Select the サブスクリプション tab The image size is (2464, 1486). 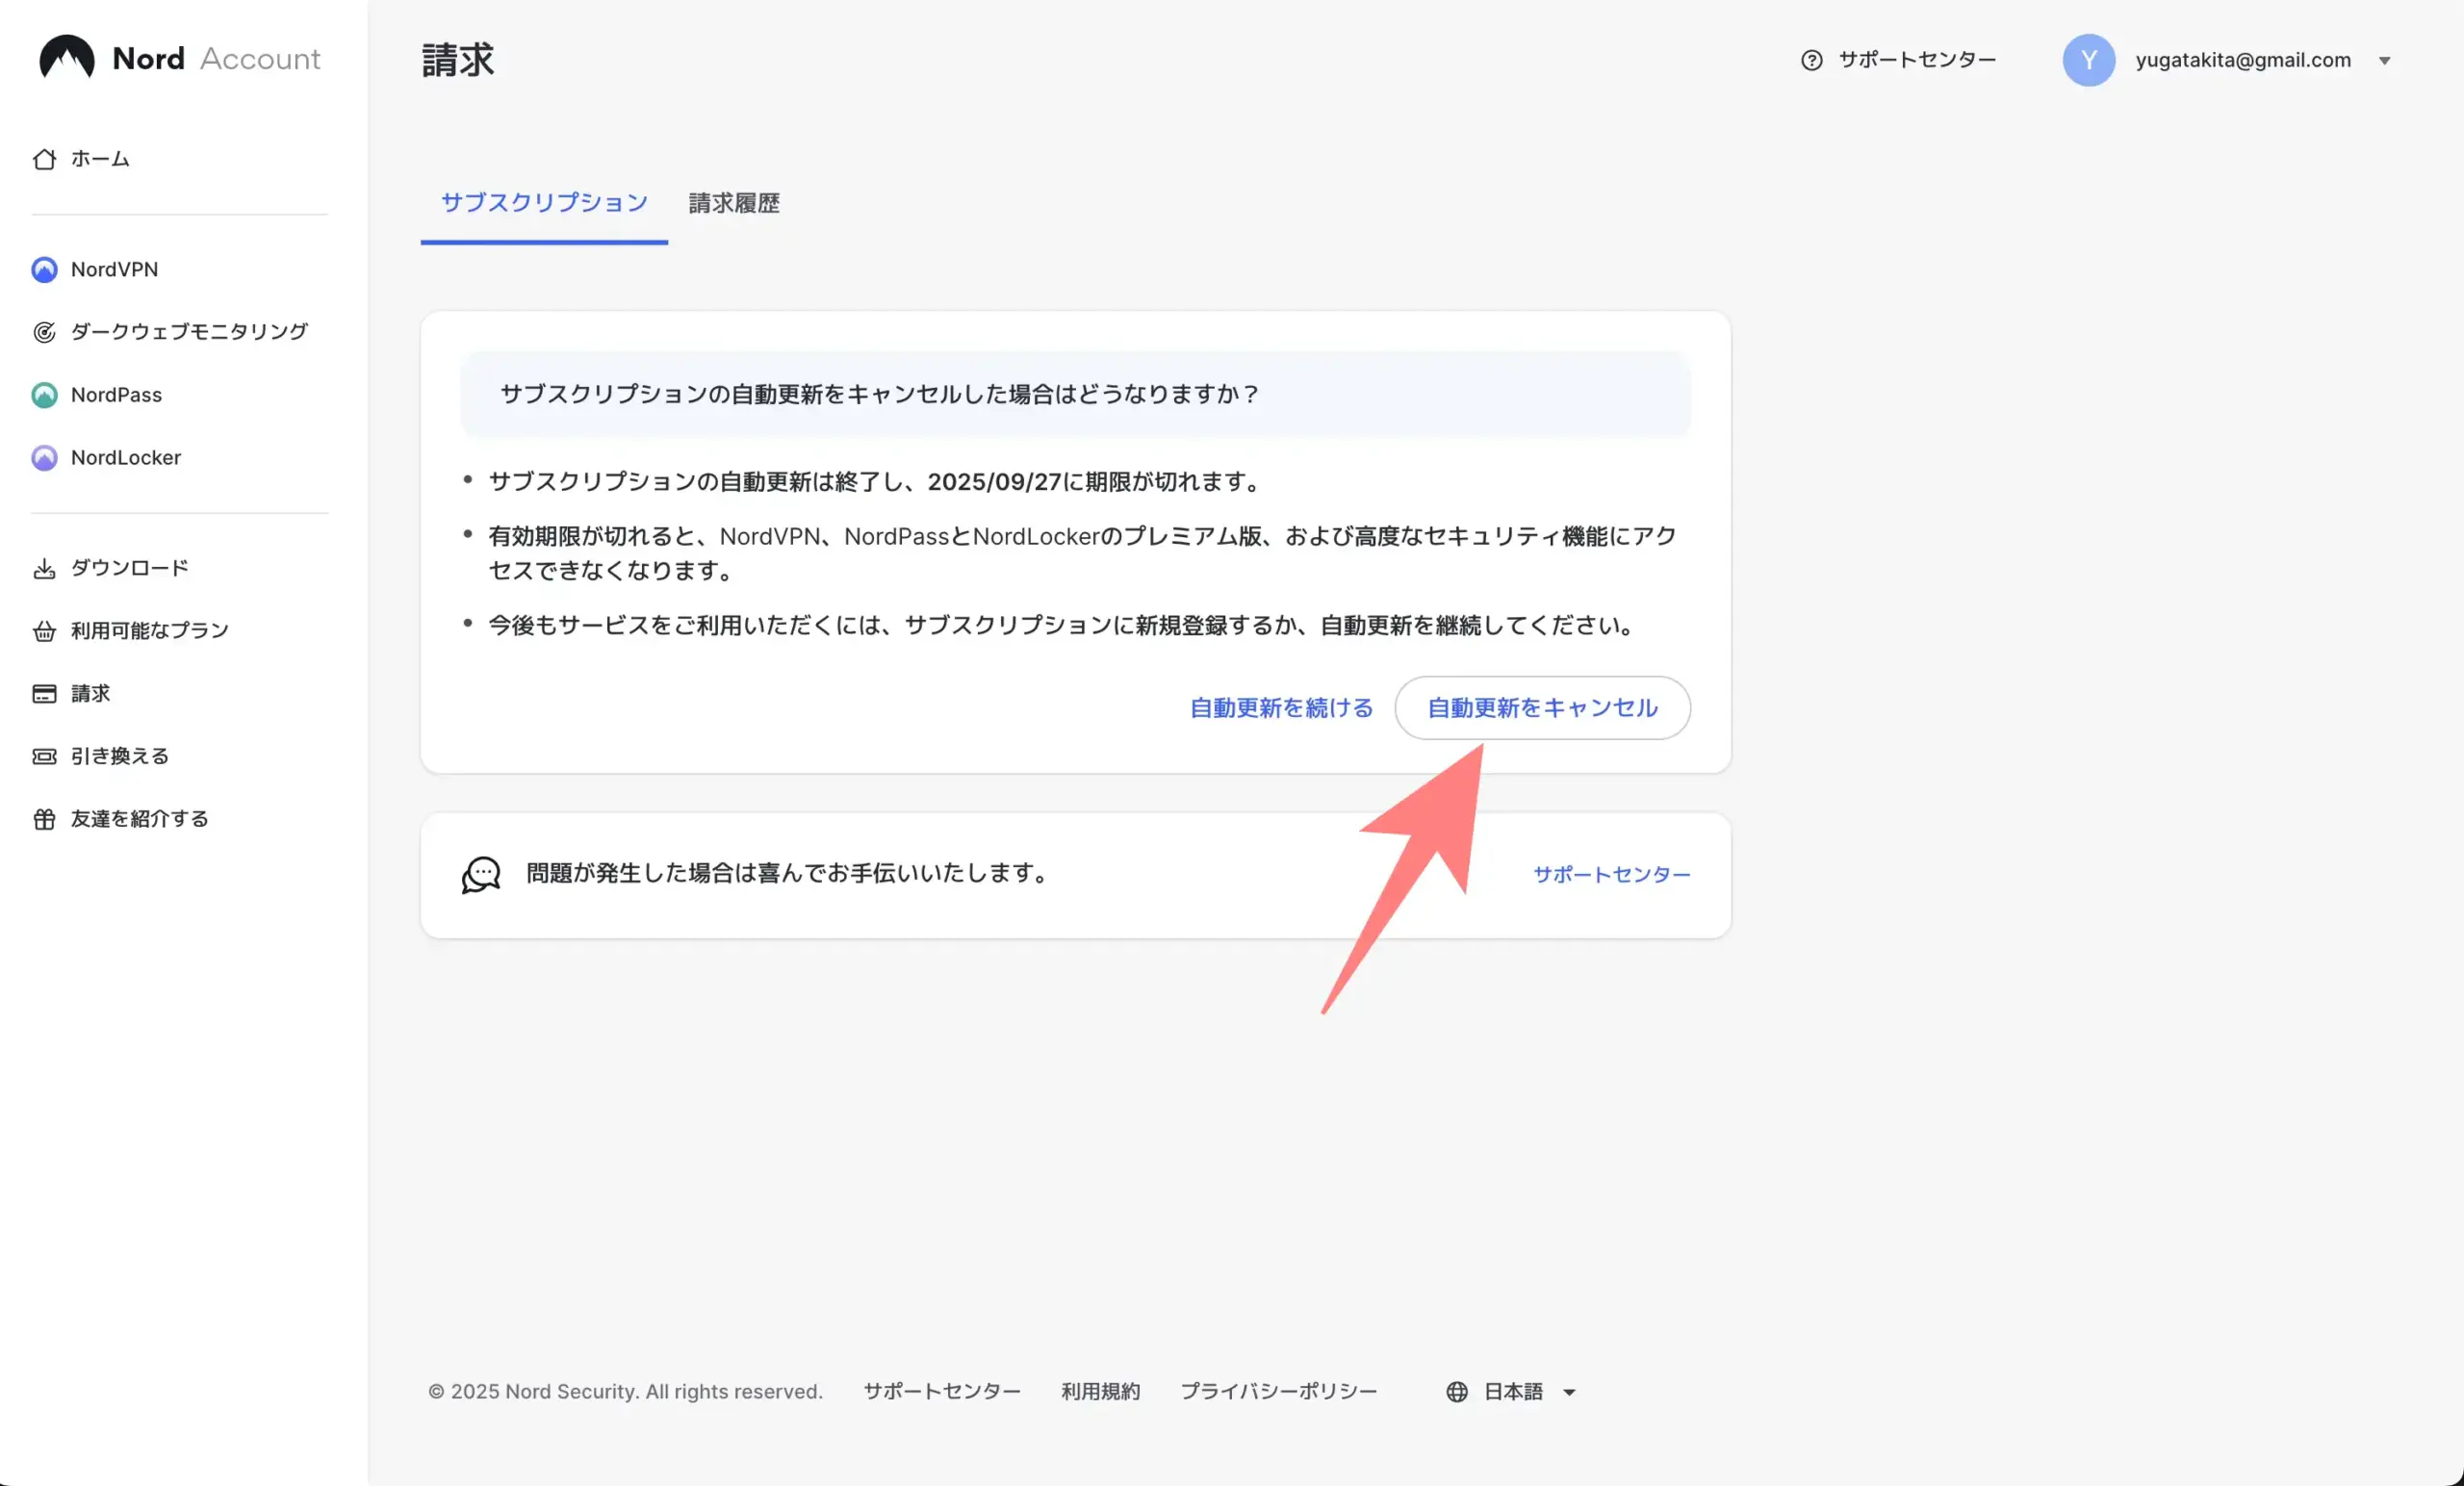click(x=544, y=203)
